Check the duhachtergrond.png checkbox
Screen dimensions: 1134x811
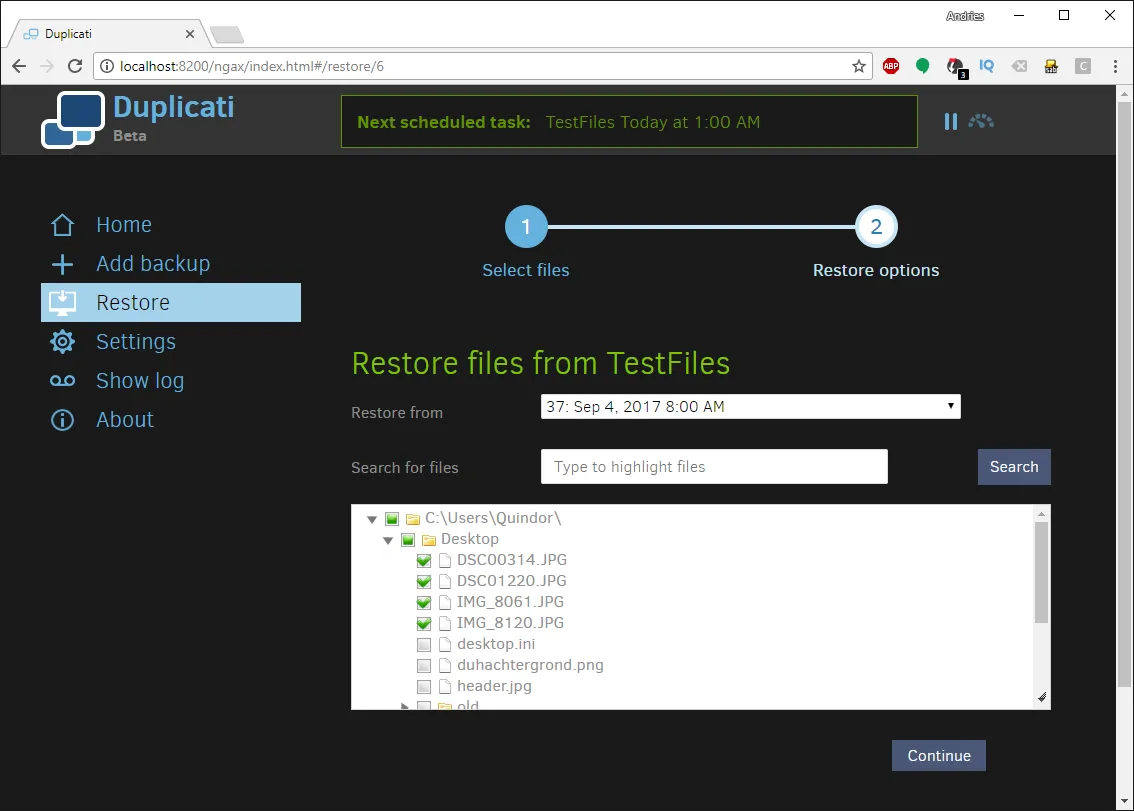[x=424, y=666]
